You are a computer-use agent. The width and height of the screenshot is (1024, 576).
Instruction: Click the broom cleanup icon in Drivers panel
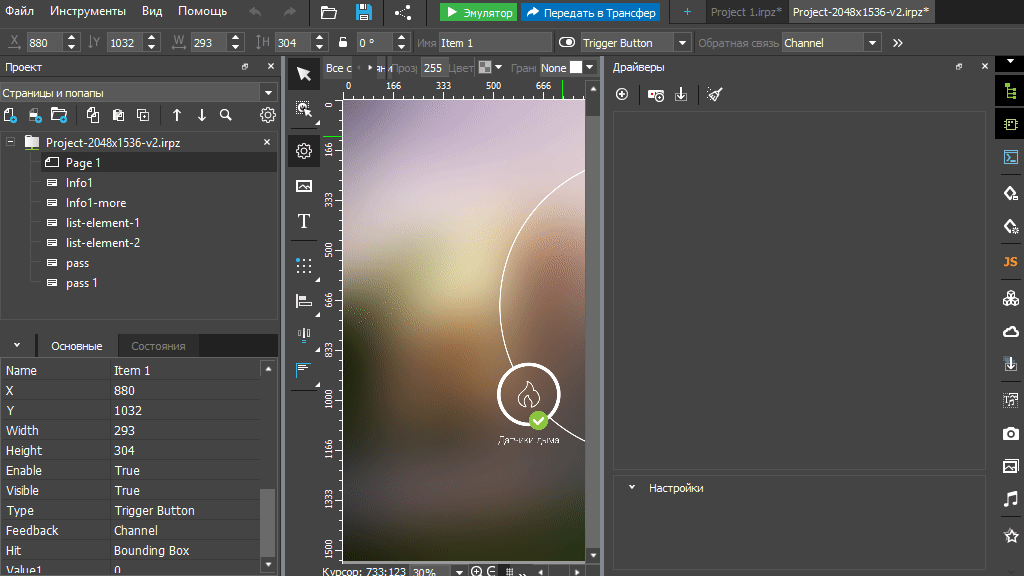713,94
